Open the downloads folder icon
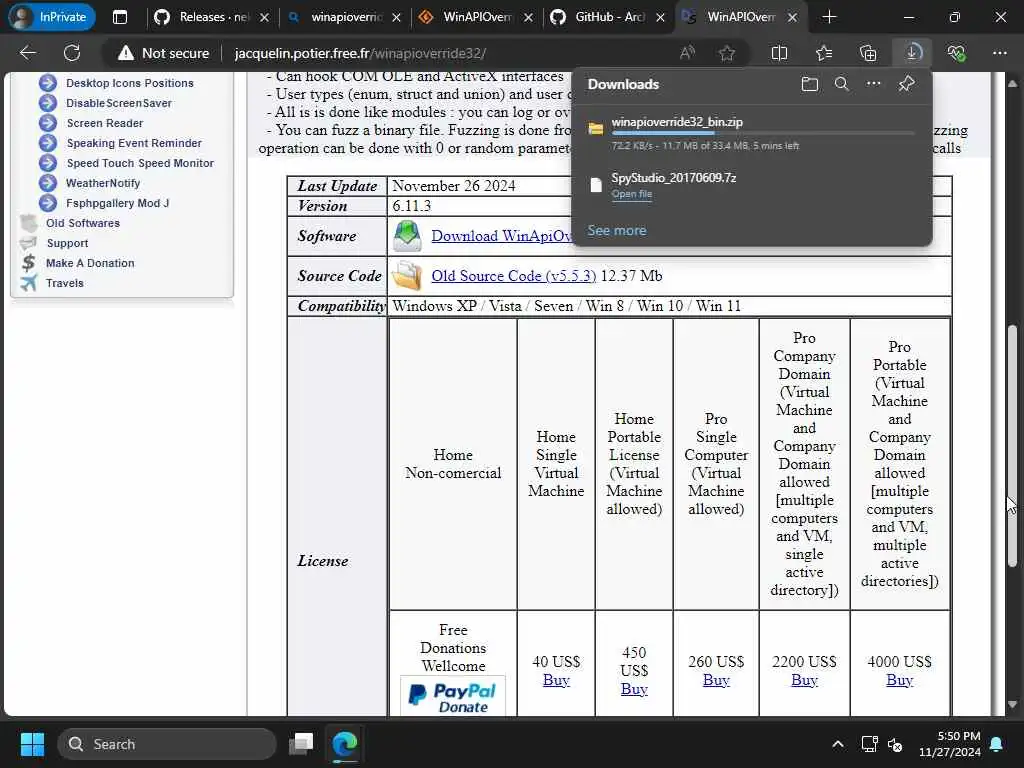The width and height of the screenshot is (1024, 768). click(x=810, y=84)
